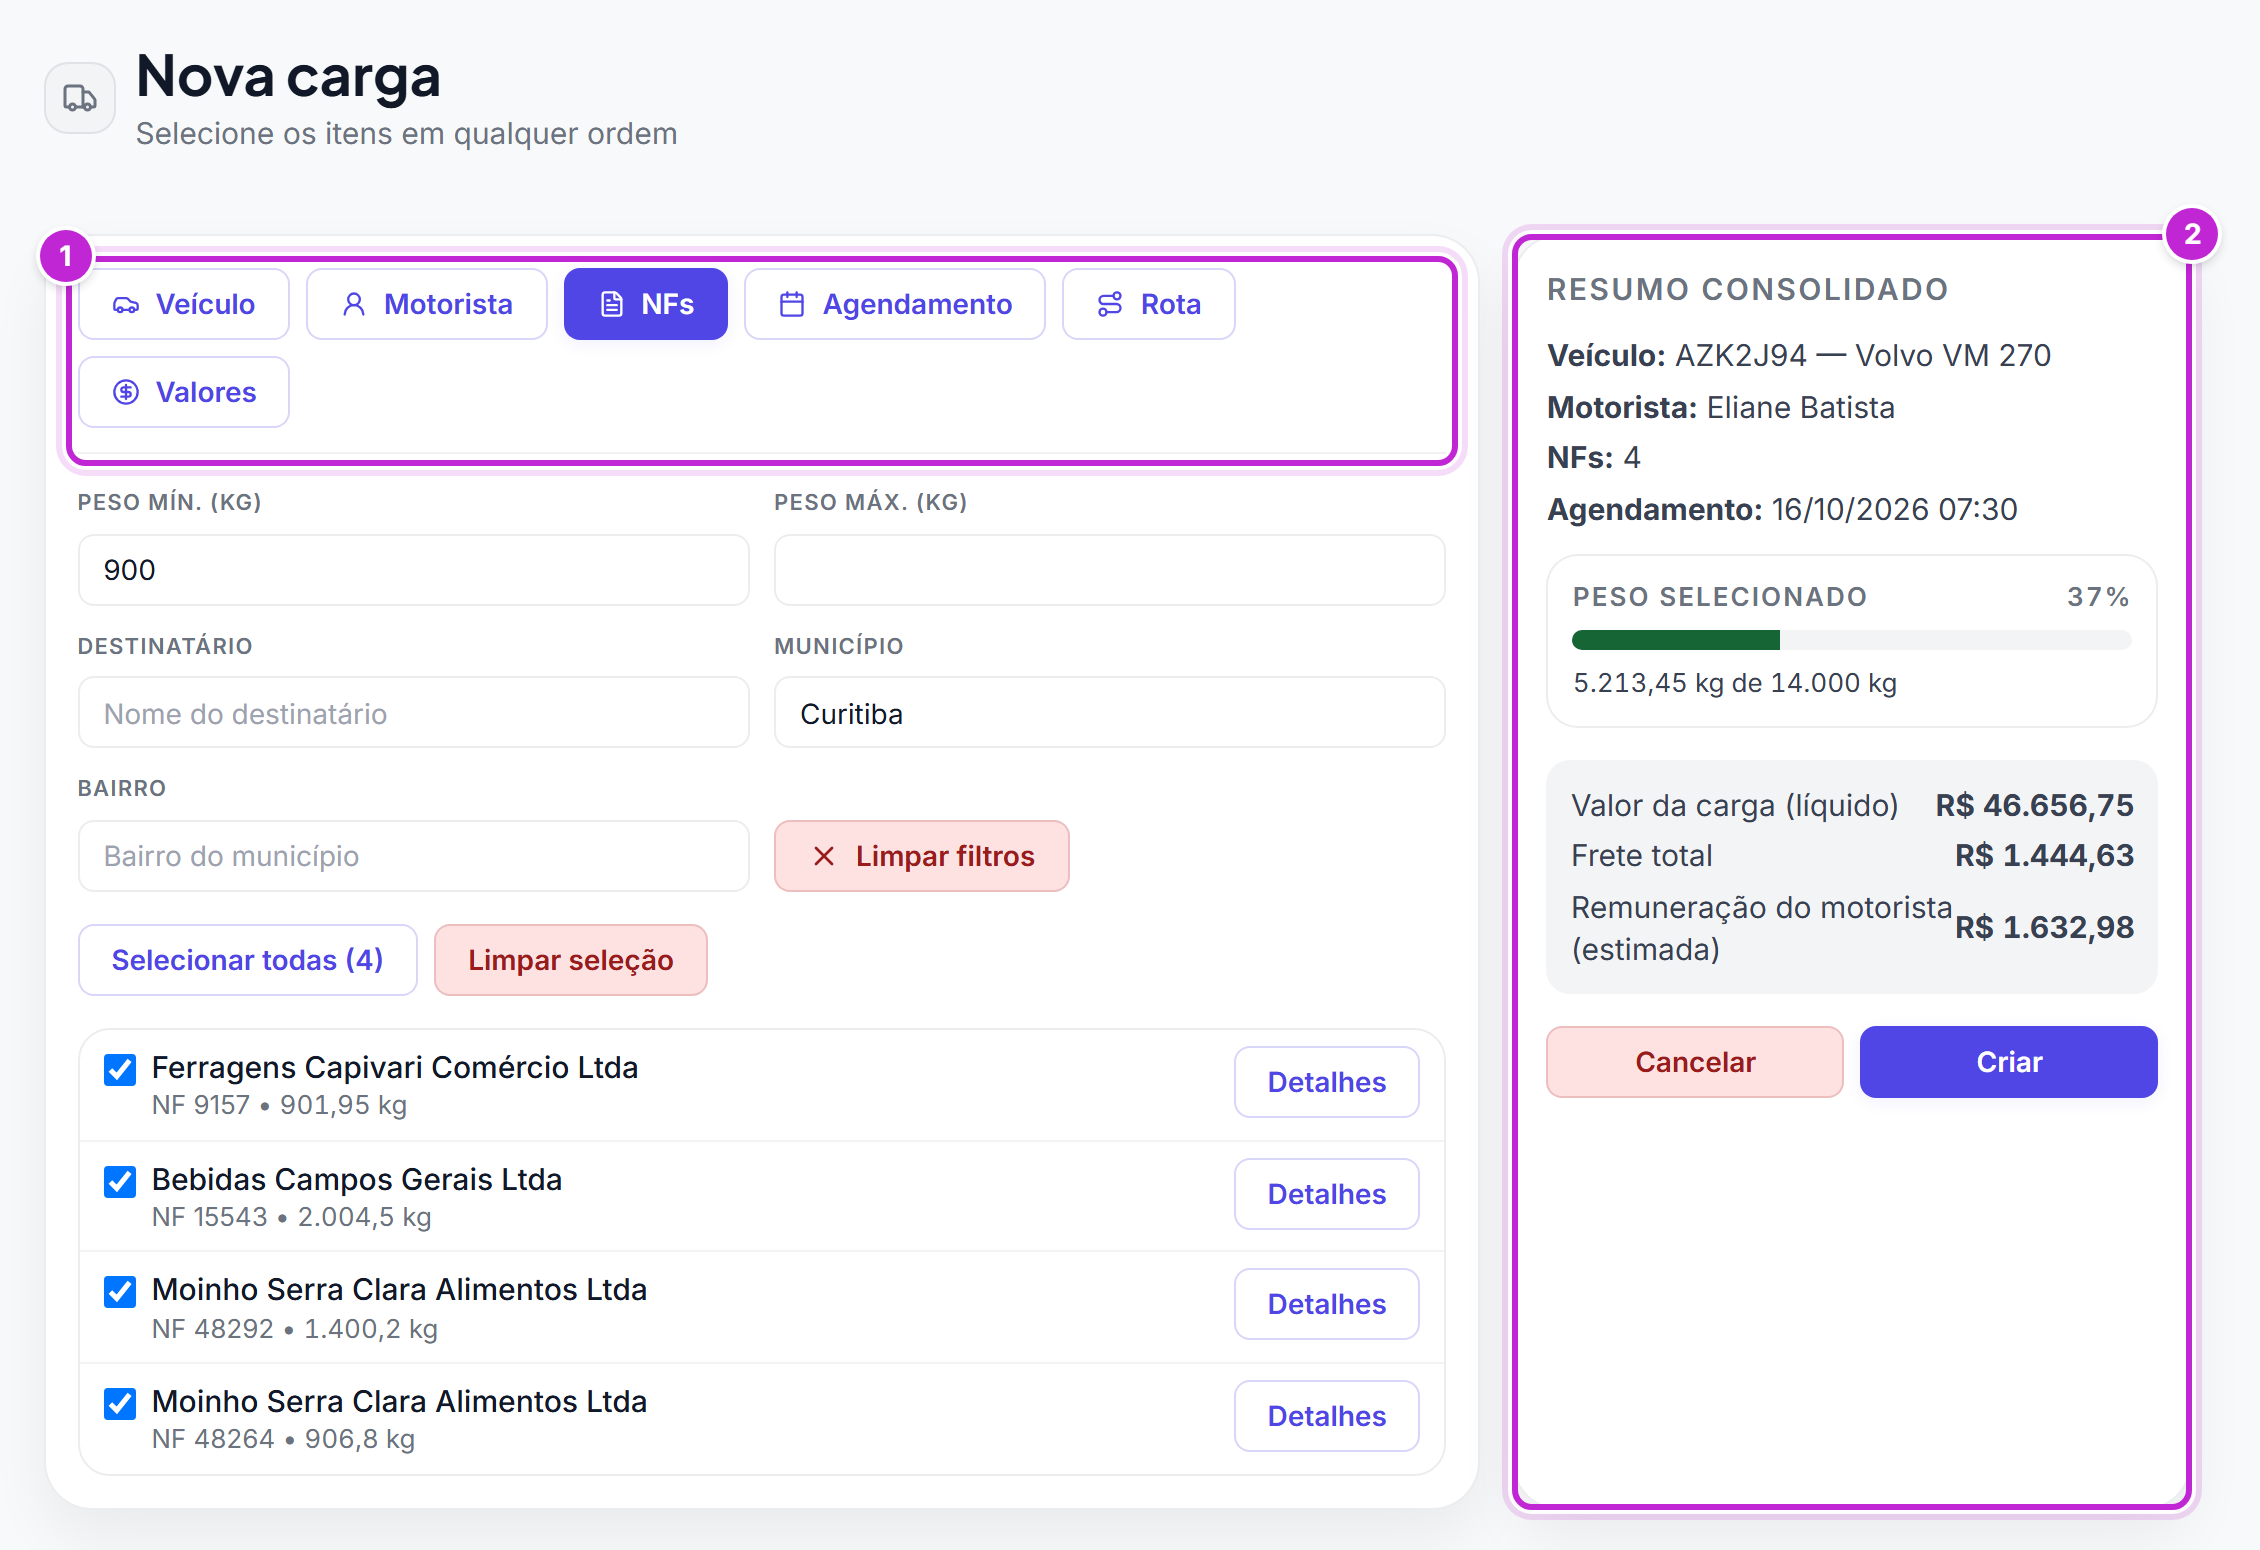The width and height of the screenshot is (2260, 1550).
Task: Click the Criar button
Action: 2009,1062
